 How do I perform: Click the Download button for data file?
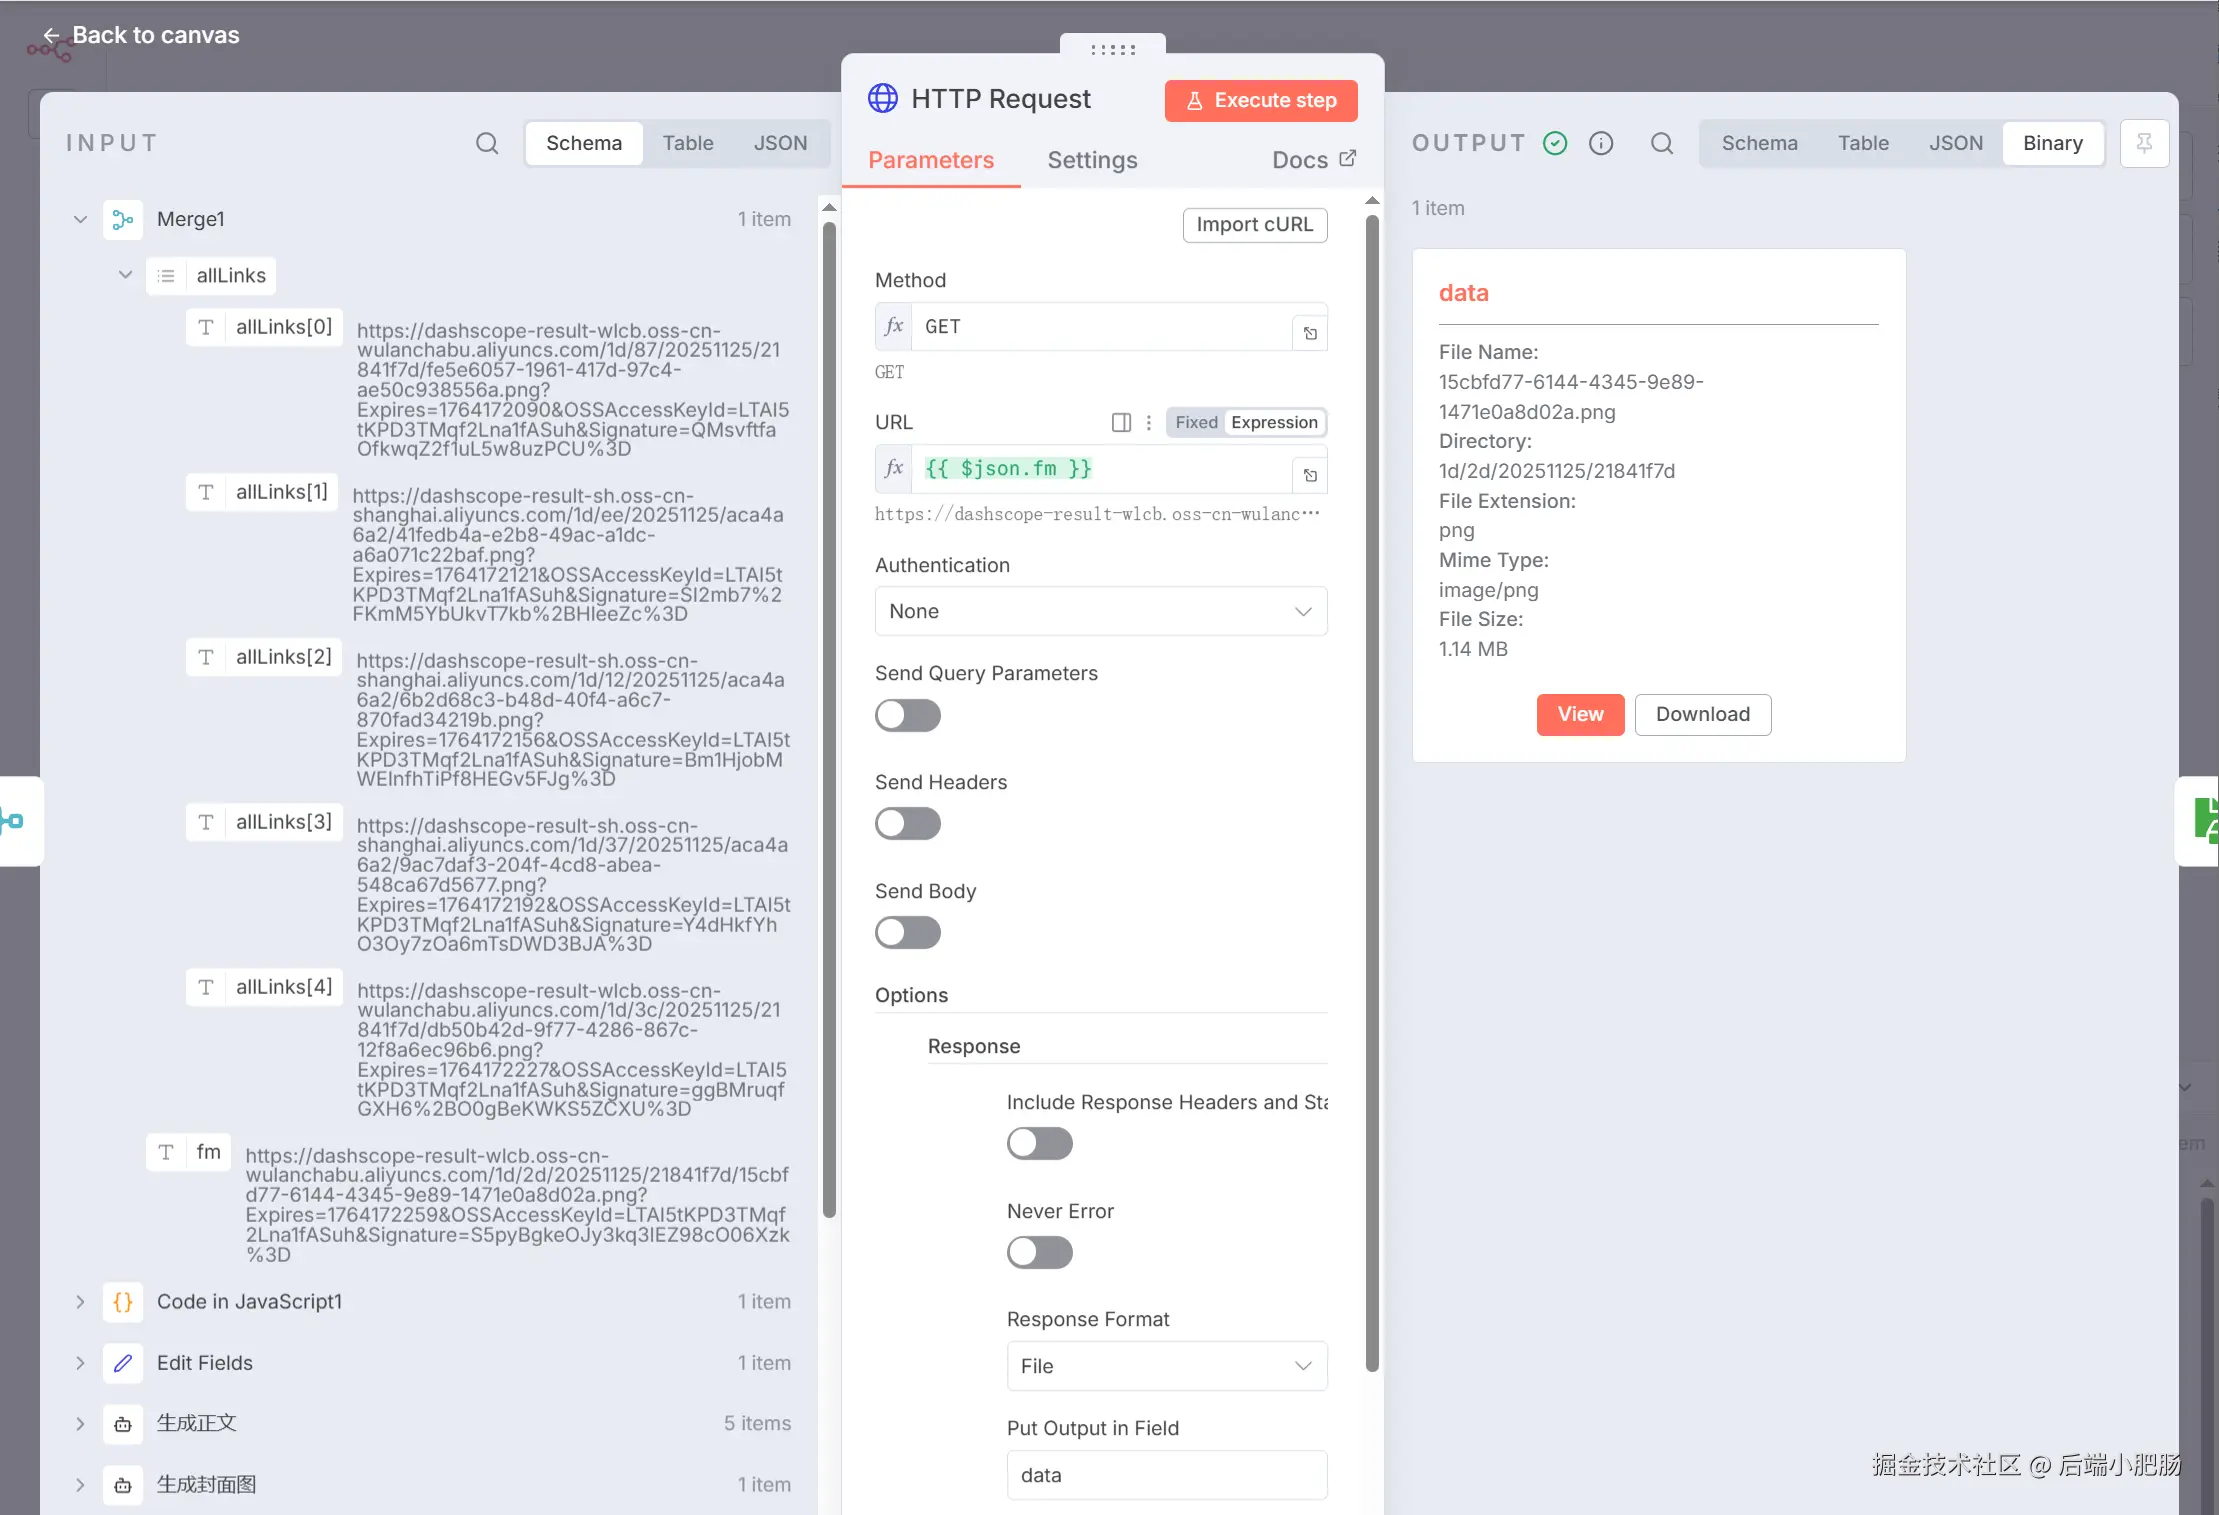pyautogui.click(x=1702, y=714)
